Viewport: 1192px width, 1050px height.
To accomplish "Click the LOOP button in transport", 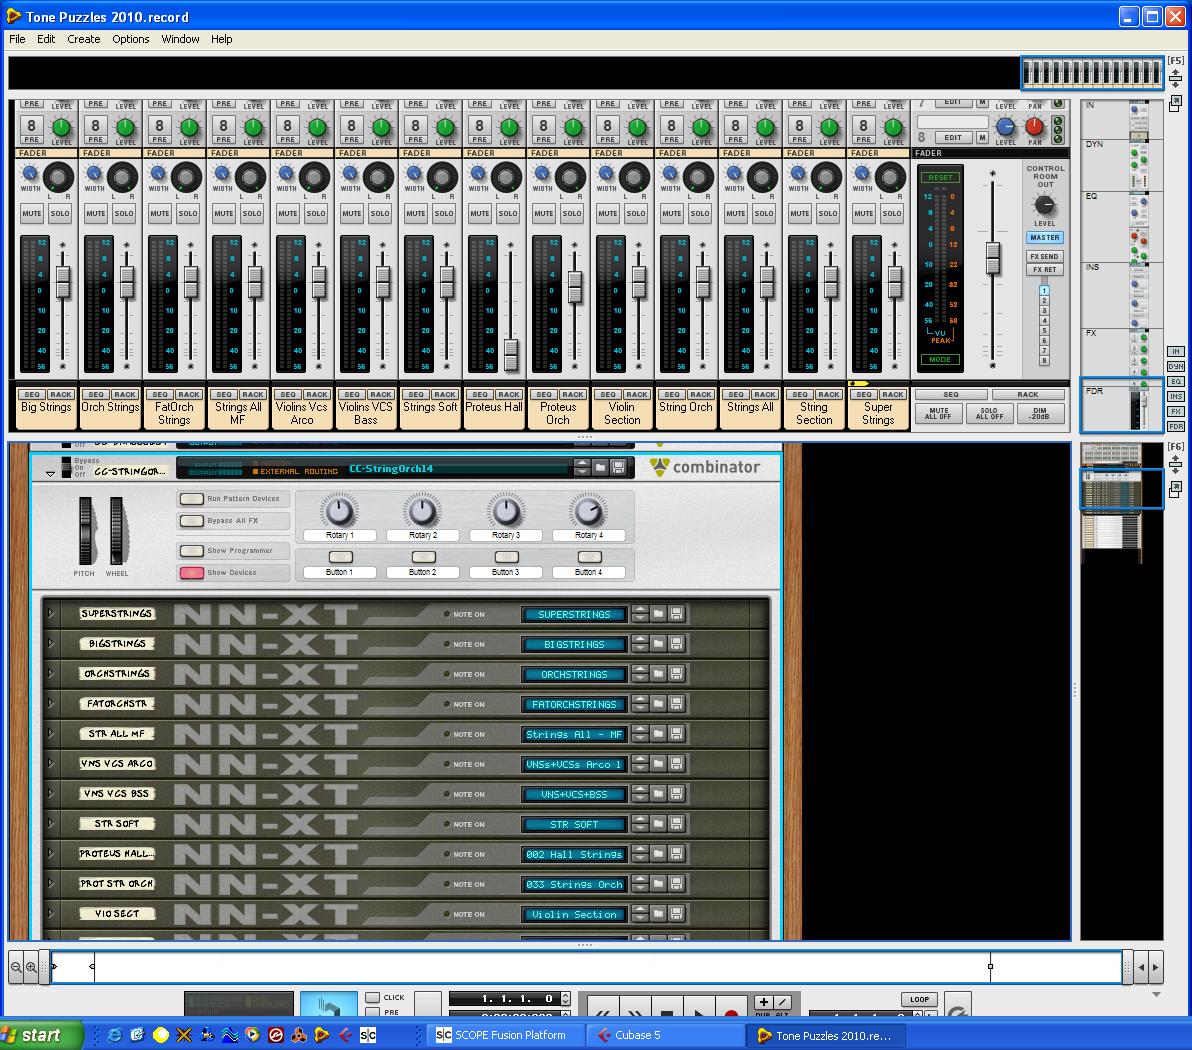I will (x=919, y=999).
